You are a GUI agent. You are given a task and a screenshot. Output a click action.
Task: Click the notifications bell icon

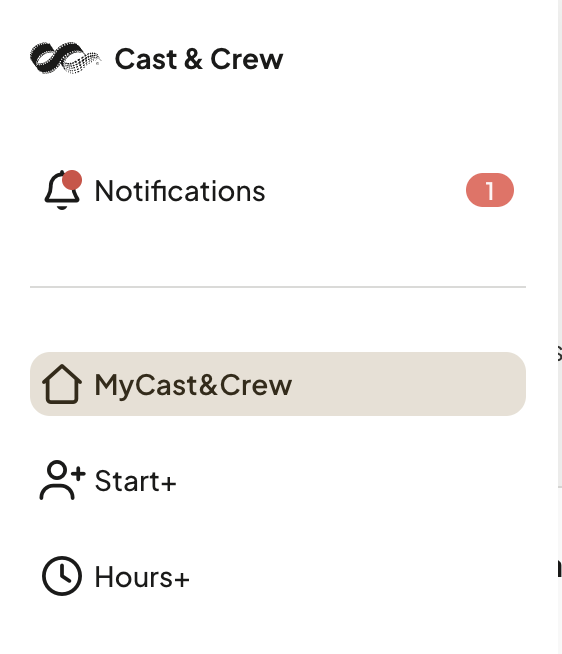(x=62, y=190)
